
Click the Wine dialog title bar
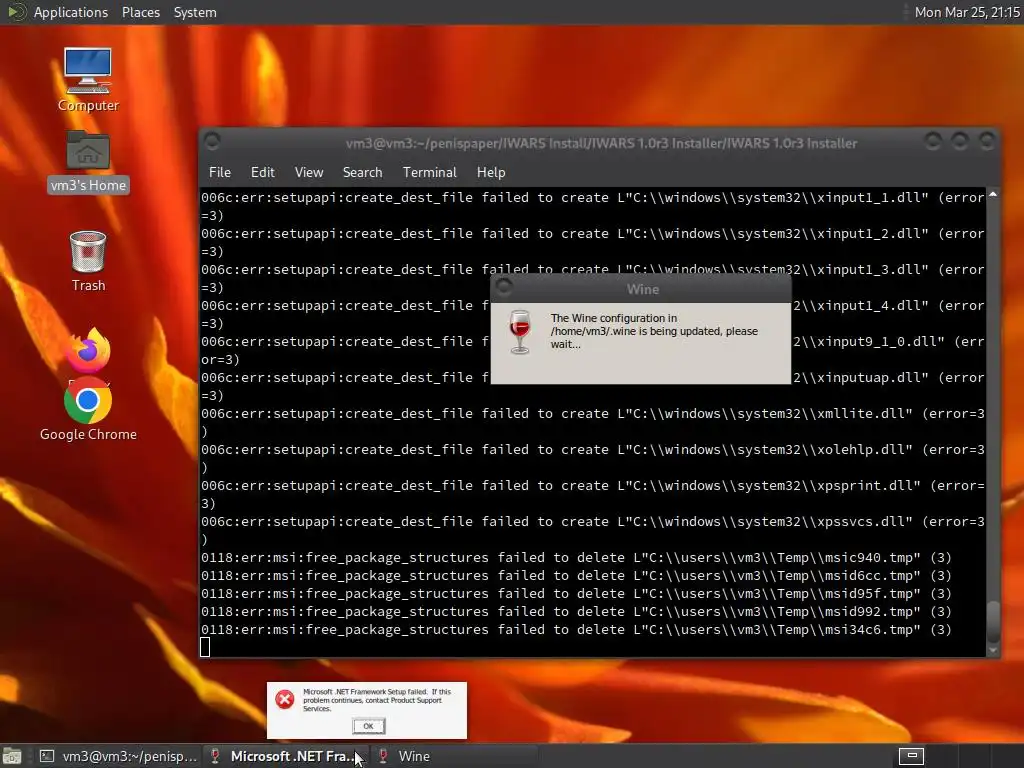coord(642,289)
